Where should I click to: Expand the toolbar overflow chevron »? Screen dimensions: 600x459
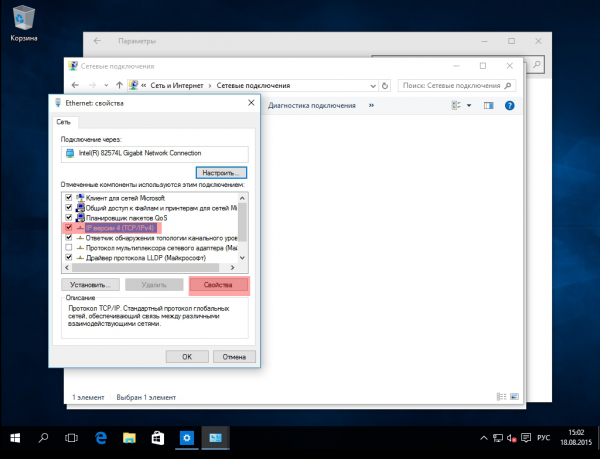371,106
